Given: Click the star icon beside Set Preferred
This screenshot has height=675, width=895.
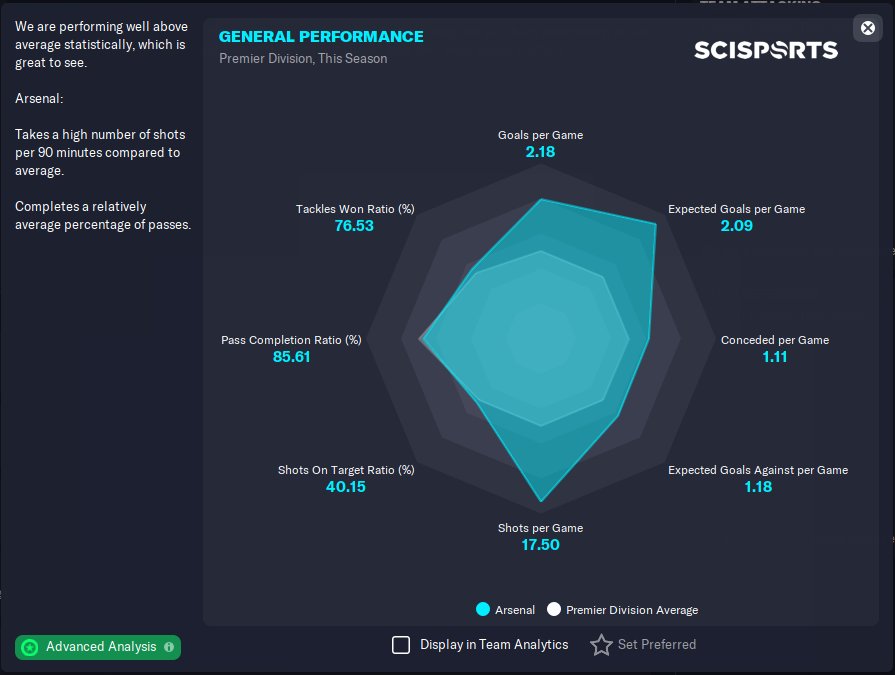Looking at the screenshot, I should (601, 645).
